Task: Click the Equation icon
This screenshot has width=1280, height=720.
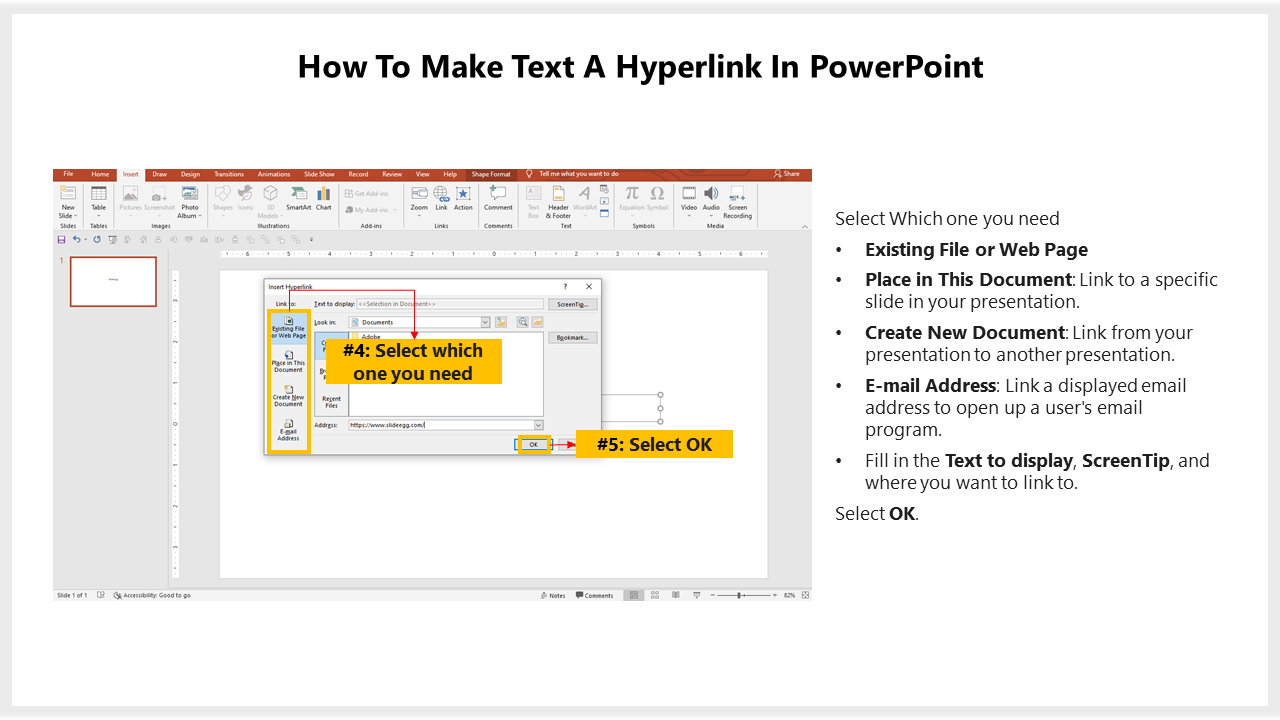Action: (631, 194)
